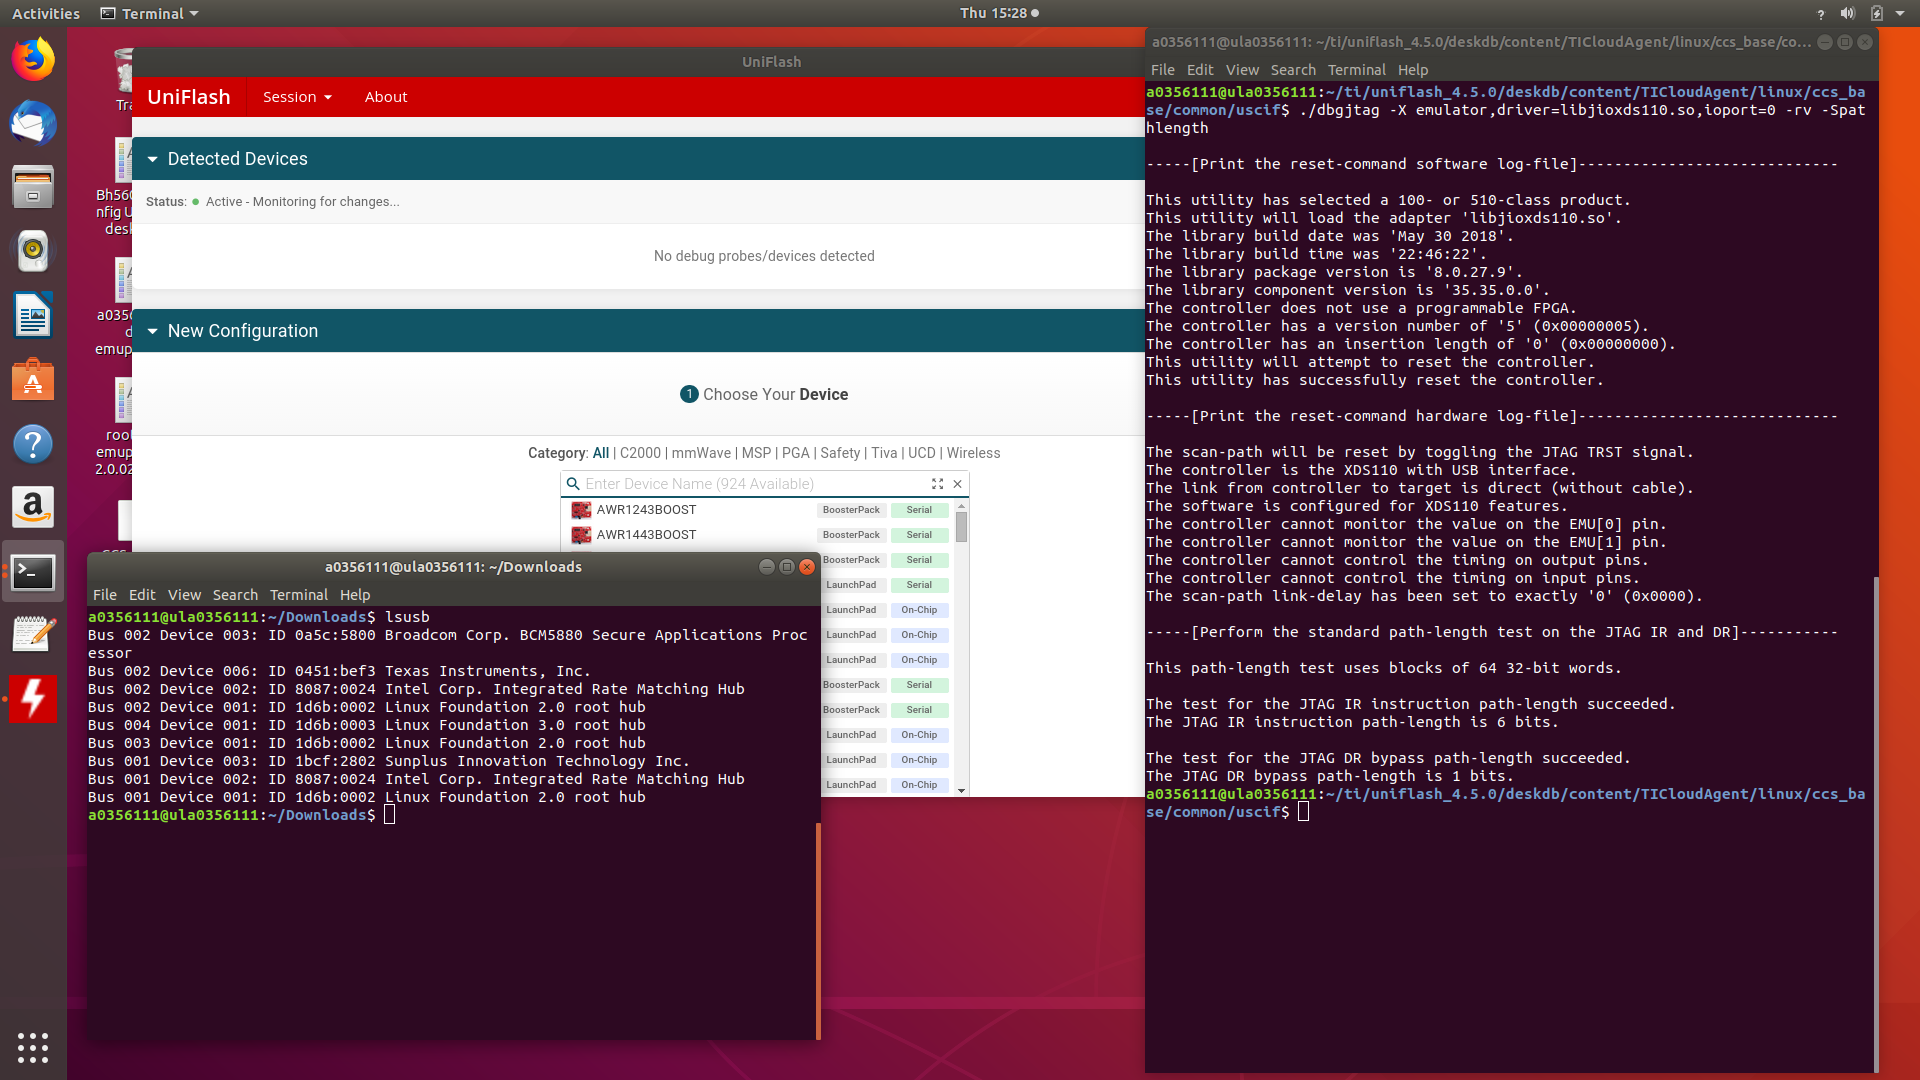This screenshot has height=1080, width=1920.
Task: Select the AWR1243BOOST board icon
Action: 581,510
